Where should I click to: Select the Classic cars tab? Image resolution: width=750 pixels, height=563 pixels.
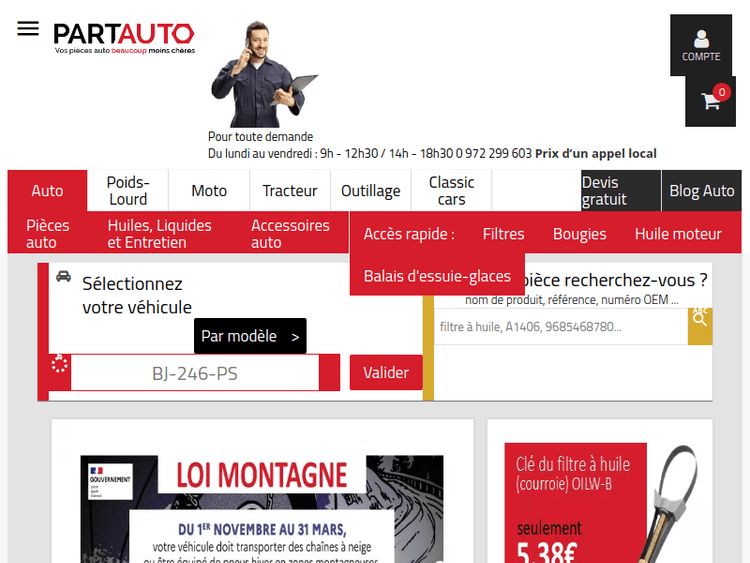click(x=452, y=190)
